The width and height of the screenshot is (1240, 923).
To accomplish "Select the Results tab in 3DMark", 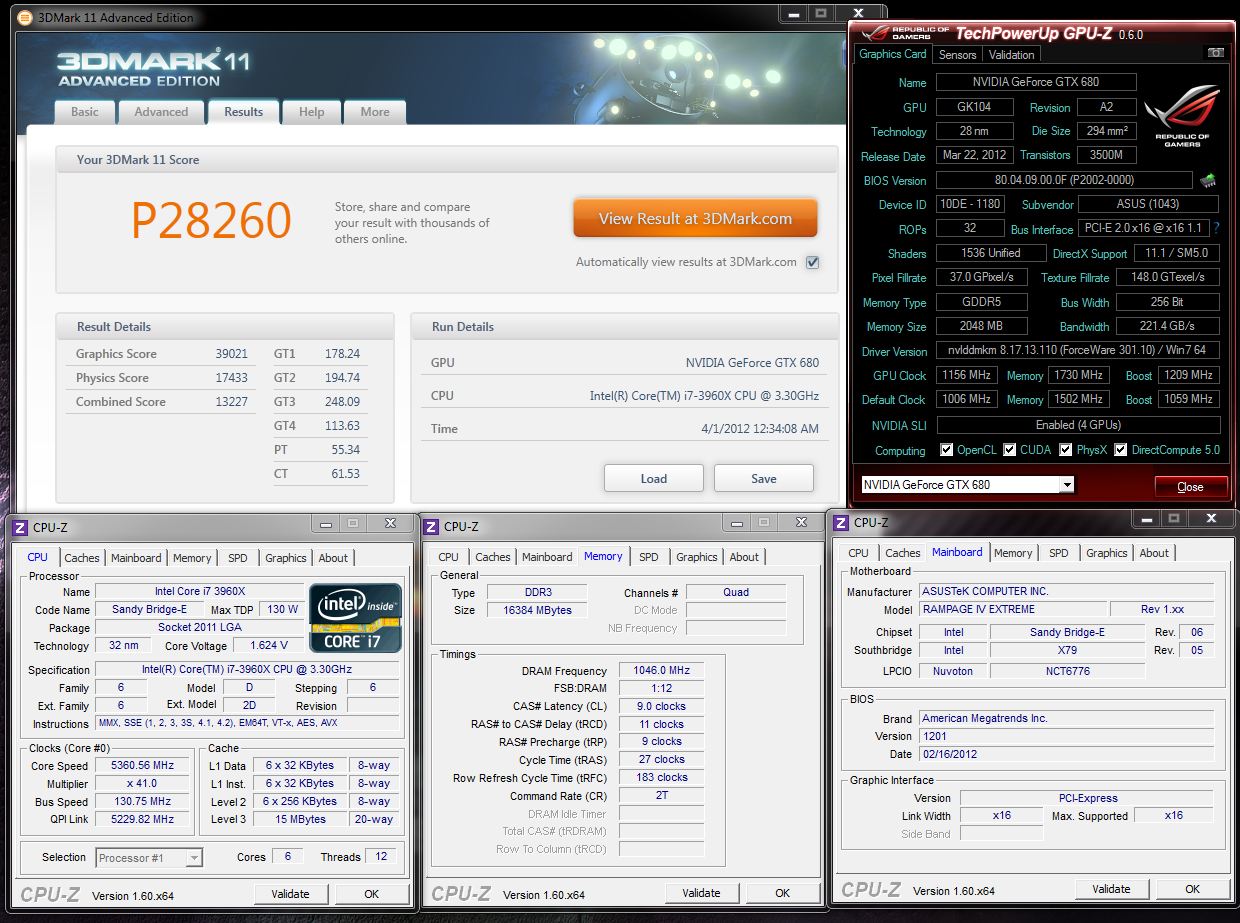I will click(x=243, y=111).
